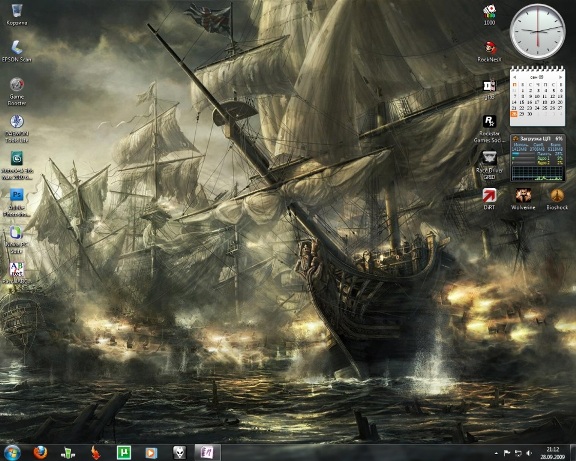Launch Firefox from the taskbar
576x461 pixels.
coord(40,453)
